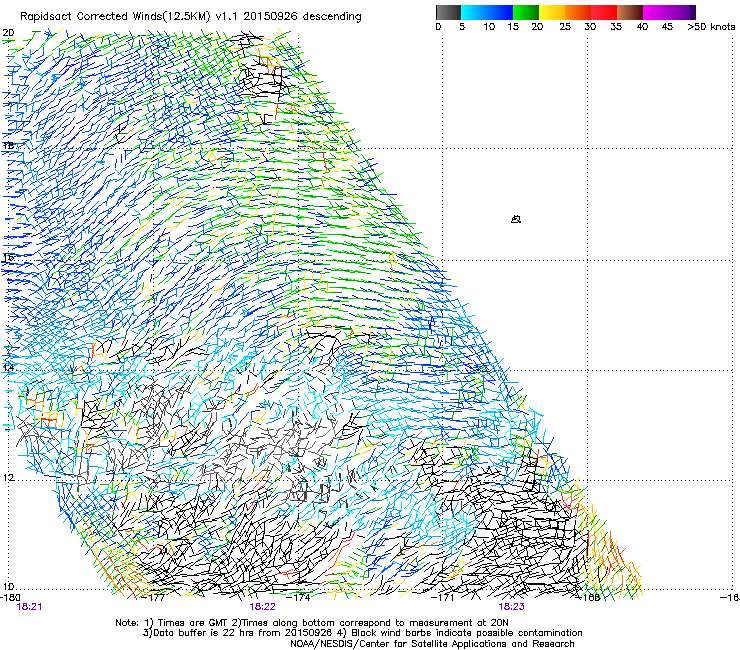Click the green 15-20 knots legend band
Screen dimensions: 740x650
coord(526,12)
